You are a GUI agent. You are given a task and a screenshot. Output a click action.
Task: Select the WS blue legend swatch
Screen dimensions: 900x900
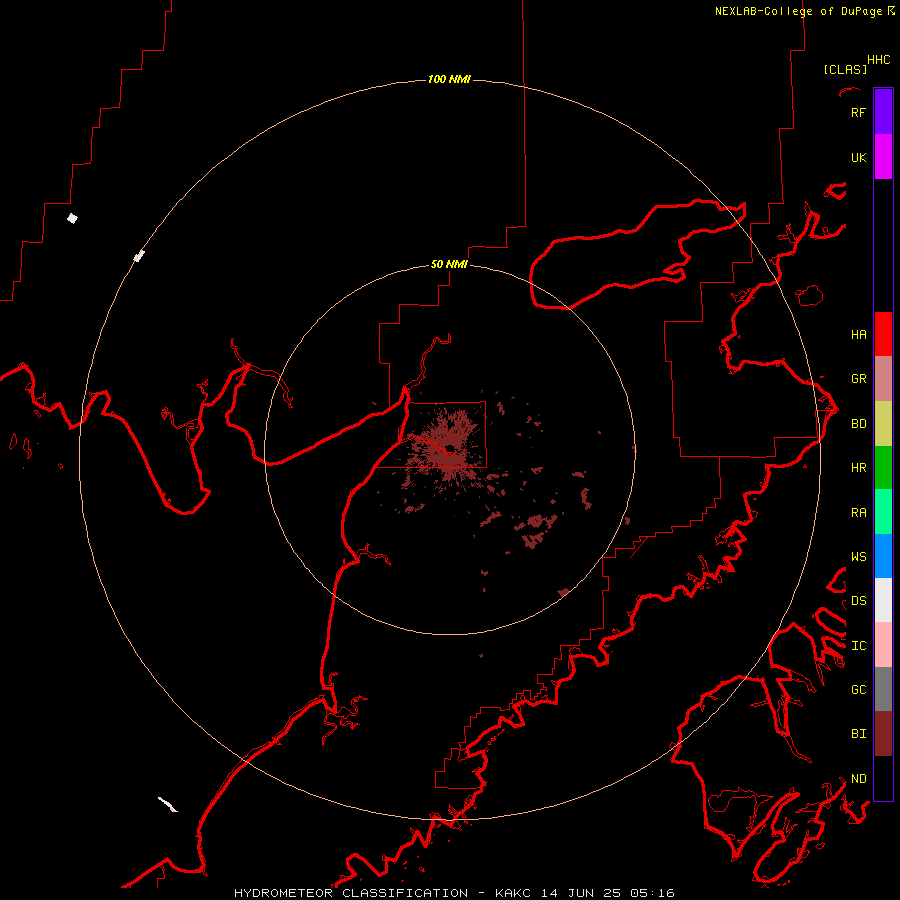883,556
